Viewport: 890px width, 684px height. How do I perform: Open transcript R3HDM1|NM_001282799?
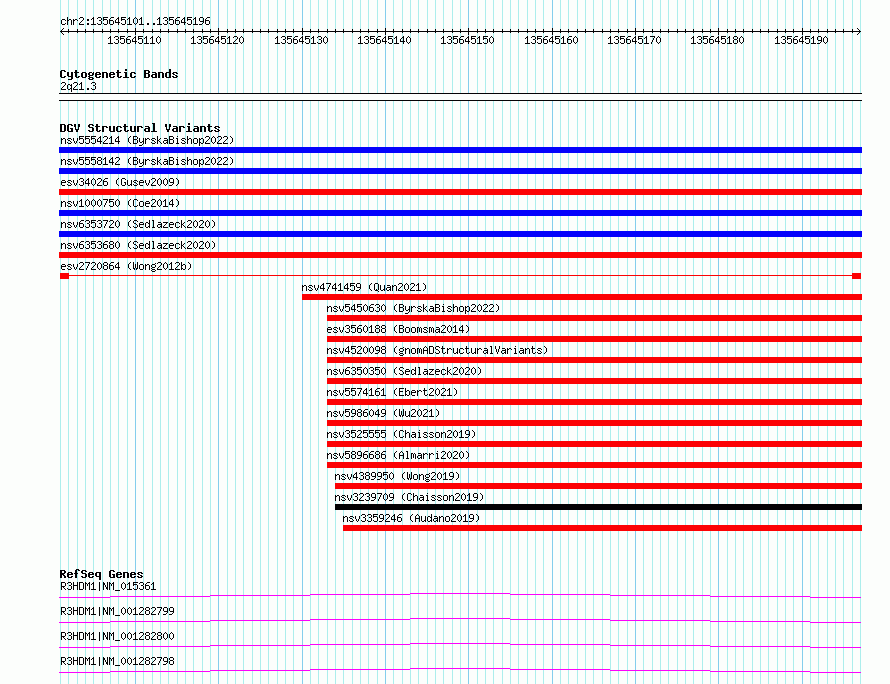(117, 611)
